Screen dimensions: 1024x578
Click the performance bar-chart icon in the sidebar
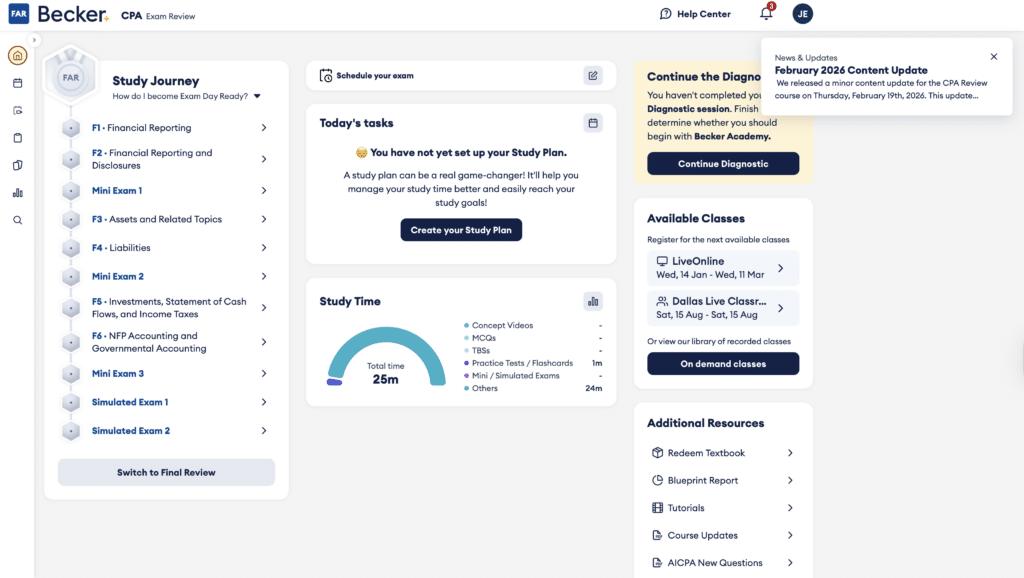17,192
